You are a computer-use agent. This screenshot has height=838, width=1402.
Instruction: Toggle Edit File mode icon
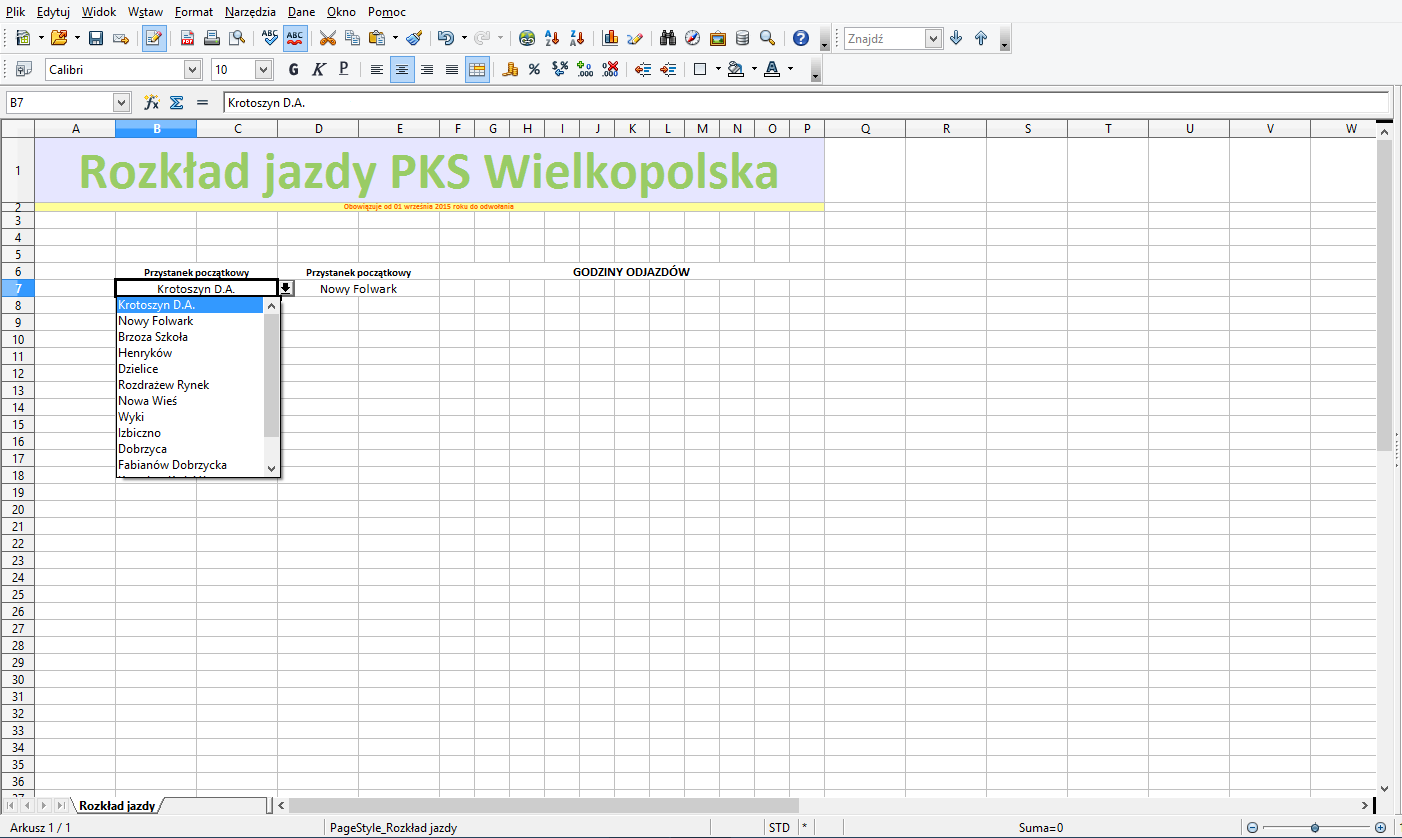pos(154,38)
